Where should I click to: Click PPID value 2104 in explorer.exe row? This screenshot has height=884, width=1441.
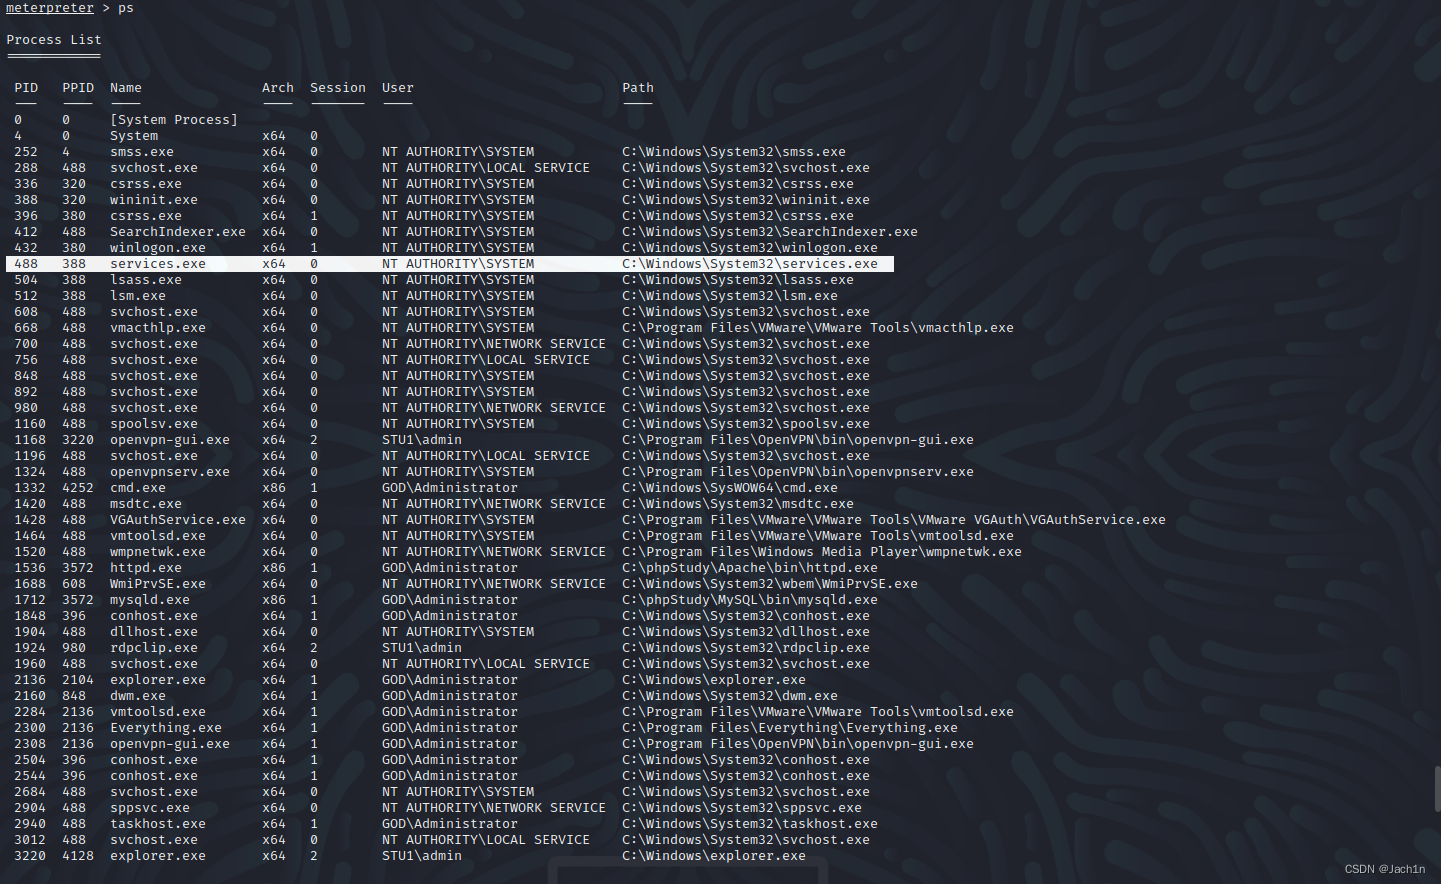tap(78, 680)
